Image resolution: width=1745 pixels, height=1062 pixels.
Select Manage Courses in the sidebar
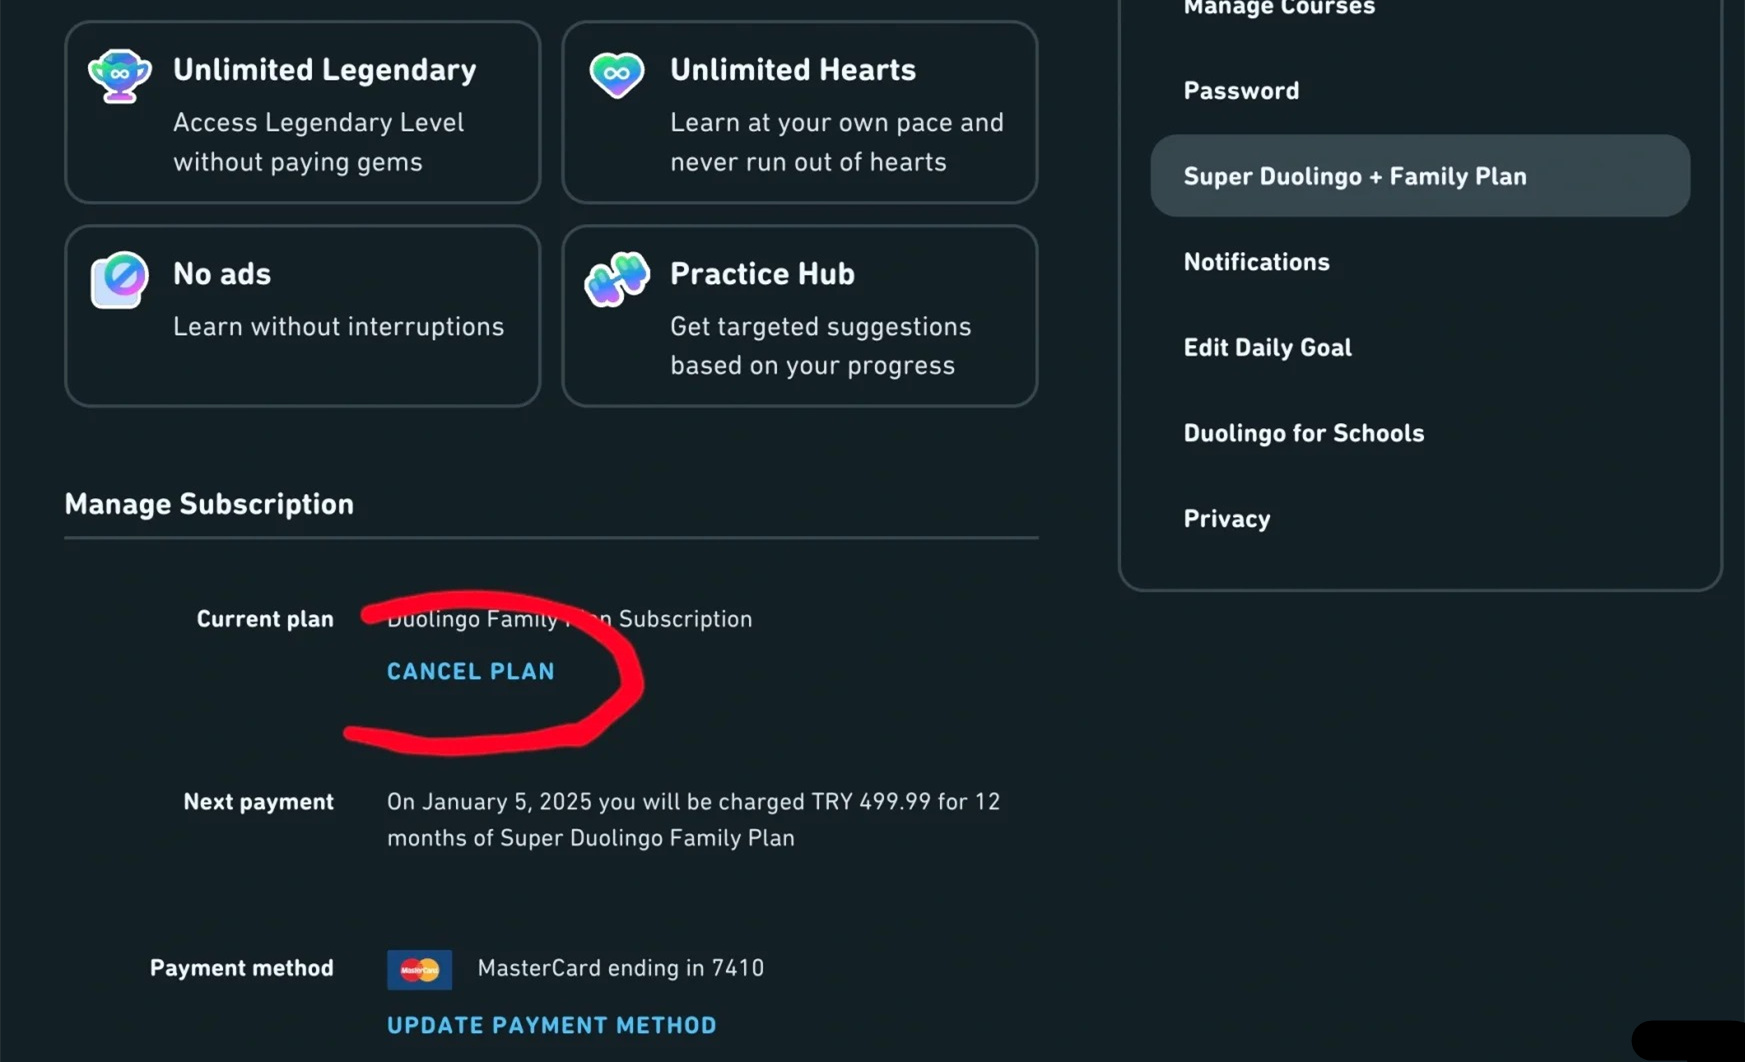[x=1279, y=8]
